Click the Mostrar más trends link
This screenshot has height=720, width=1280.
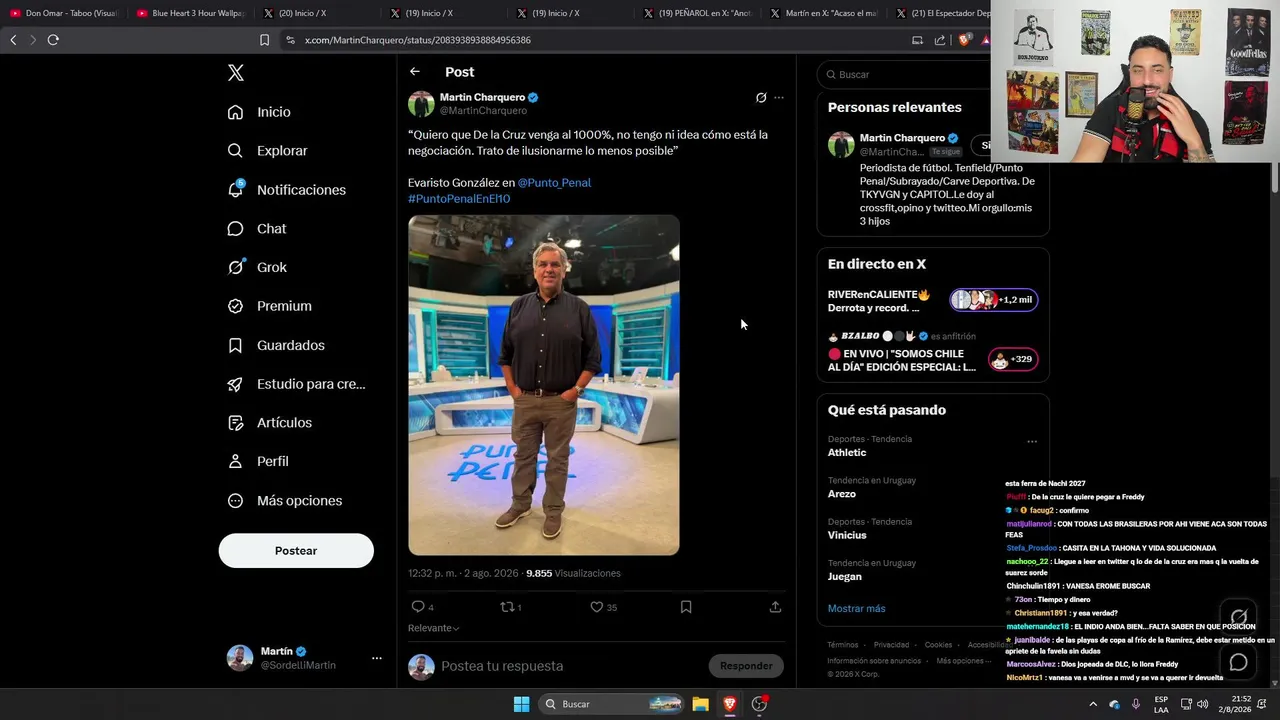tap(856, 609)
